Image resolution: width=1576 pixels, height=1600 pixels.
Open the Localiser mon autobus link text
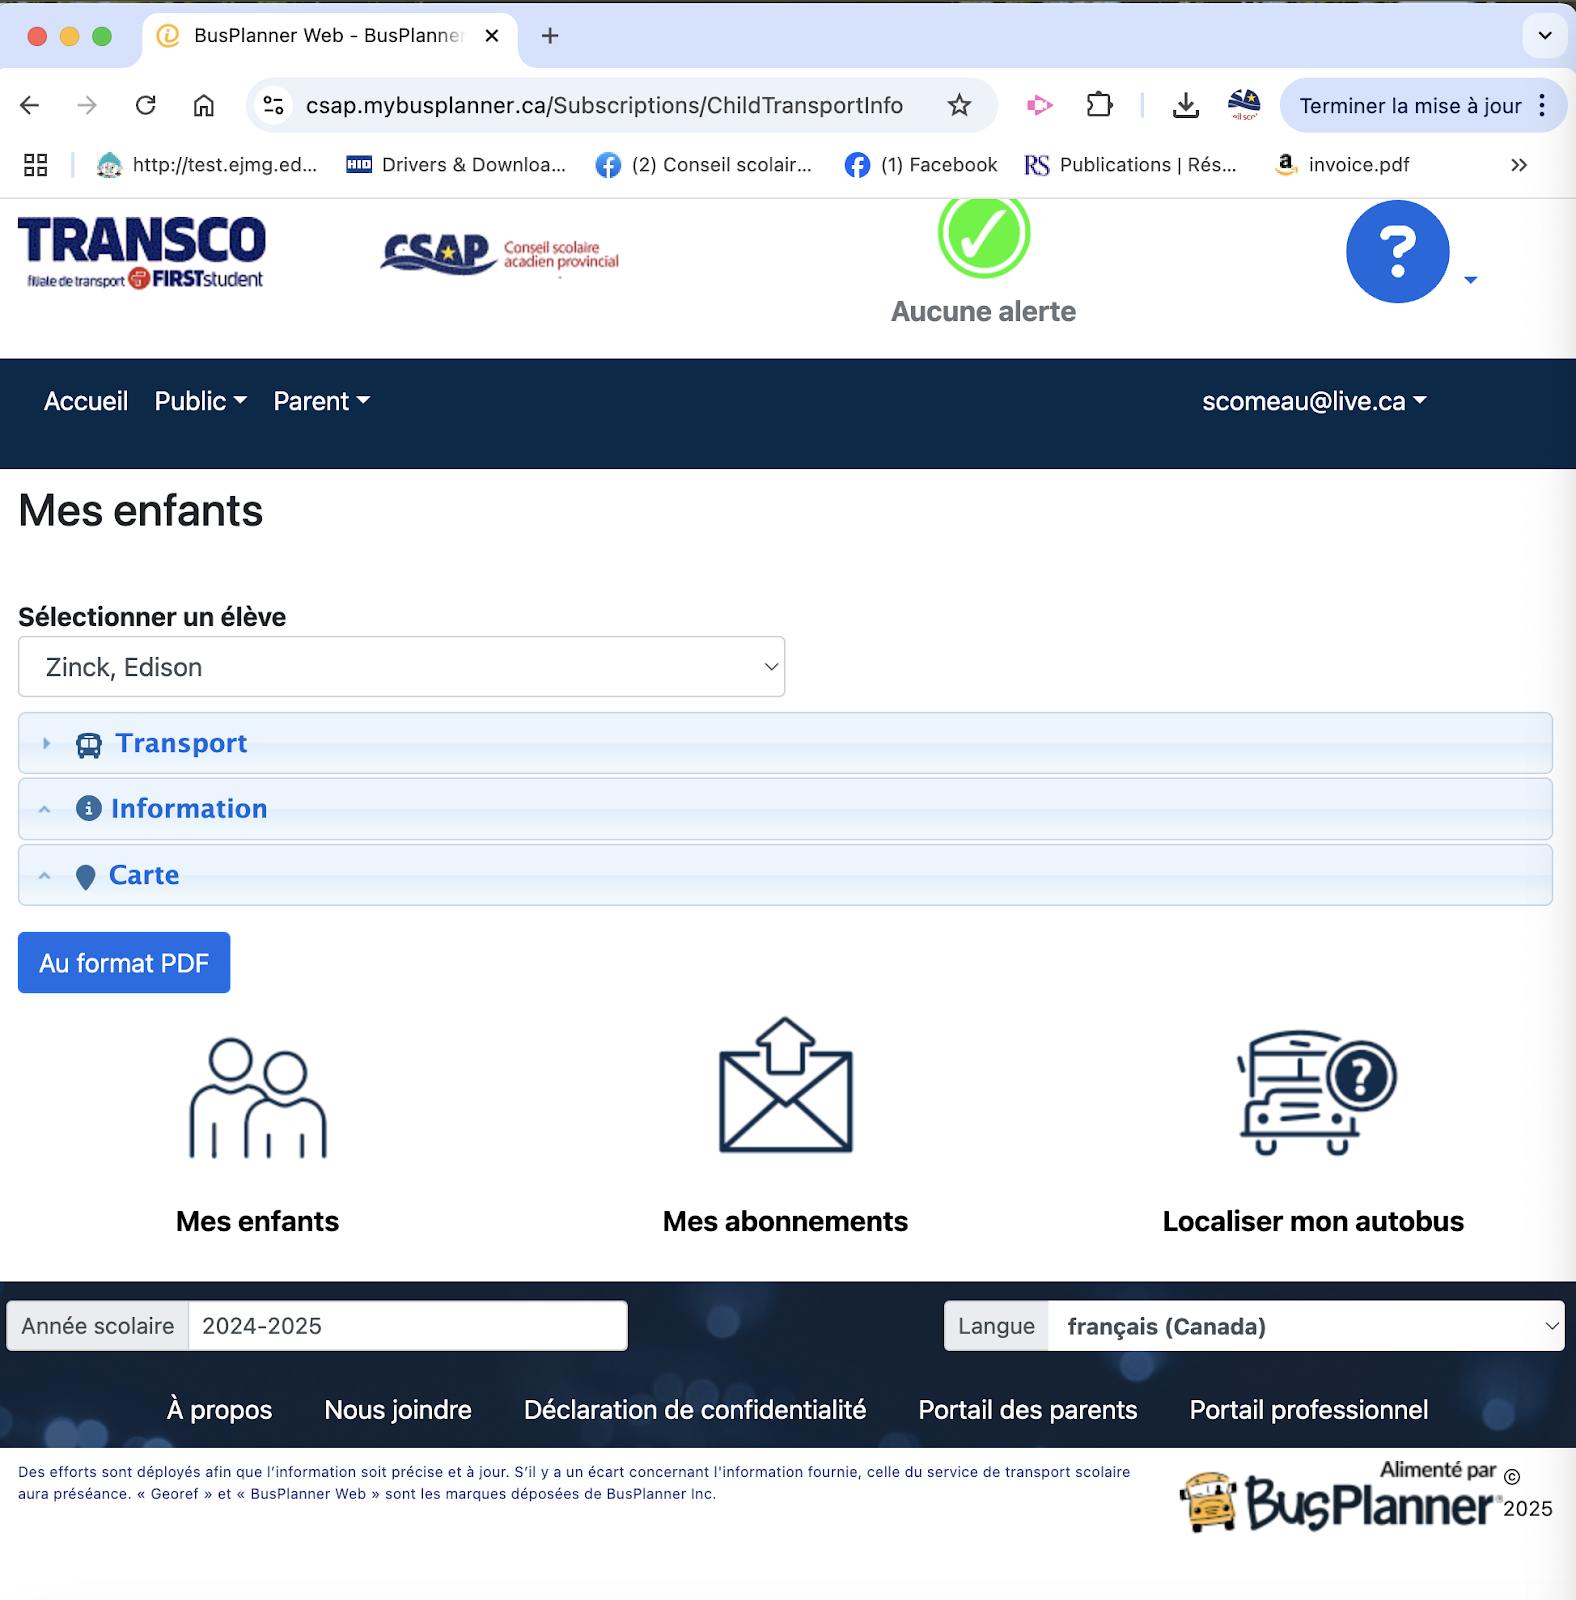coord(1313,1221)
